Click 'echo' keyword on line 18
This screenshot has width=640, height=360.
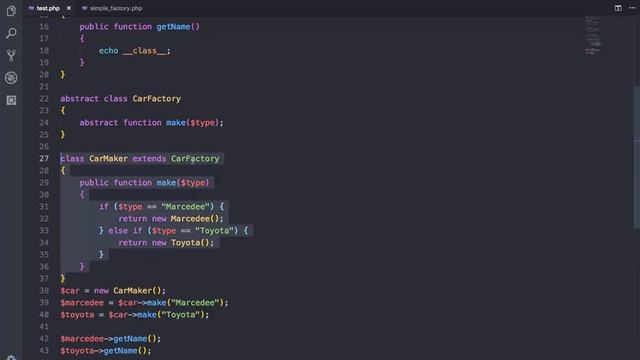point(108,51)
